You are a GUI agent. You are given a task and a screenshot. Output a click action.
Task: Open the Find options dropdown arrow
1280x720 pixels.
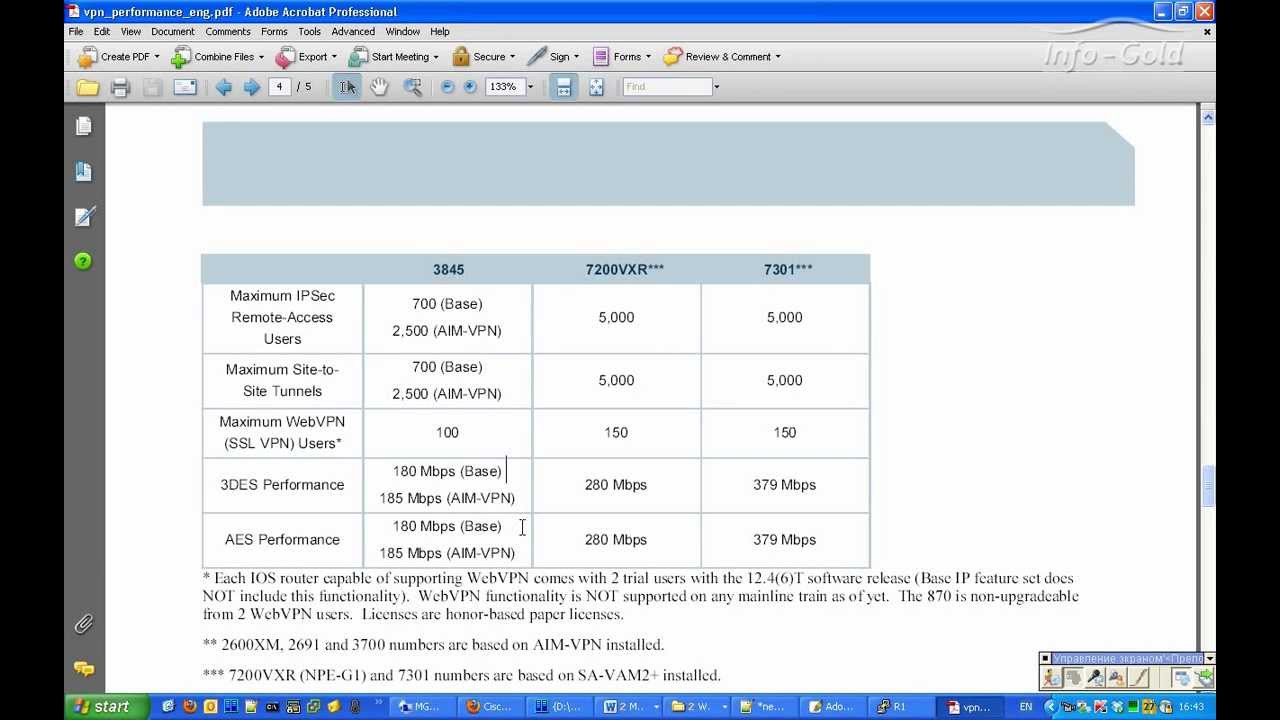(x=716, y=87)
